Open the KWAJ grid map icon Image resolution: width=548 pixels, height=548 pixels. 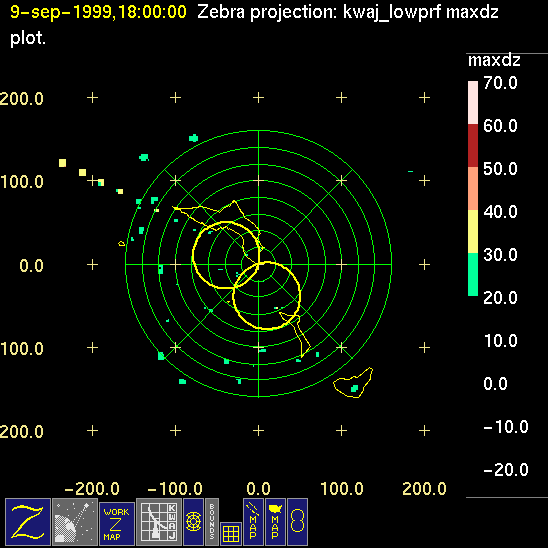[x=159, y=522]
